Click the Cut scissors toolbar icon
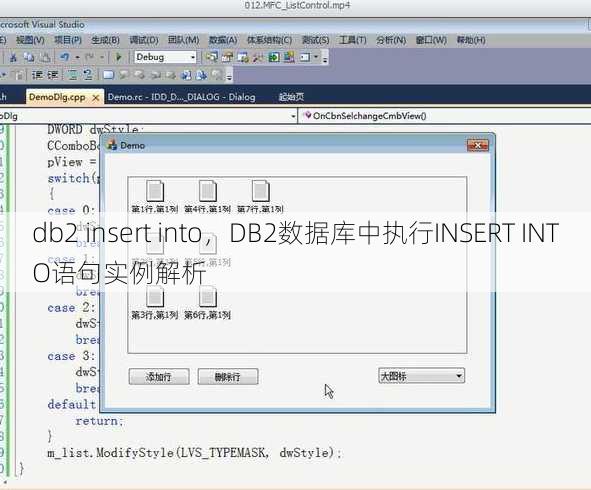591x490 pixels. [x=13, y=57]
